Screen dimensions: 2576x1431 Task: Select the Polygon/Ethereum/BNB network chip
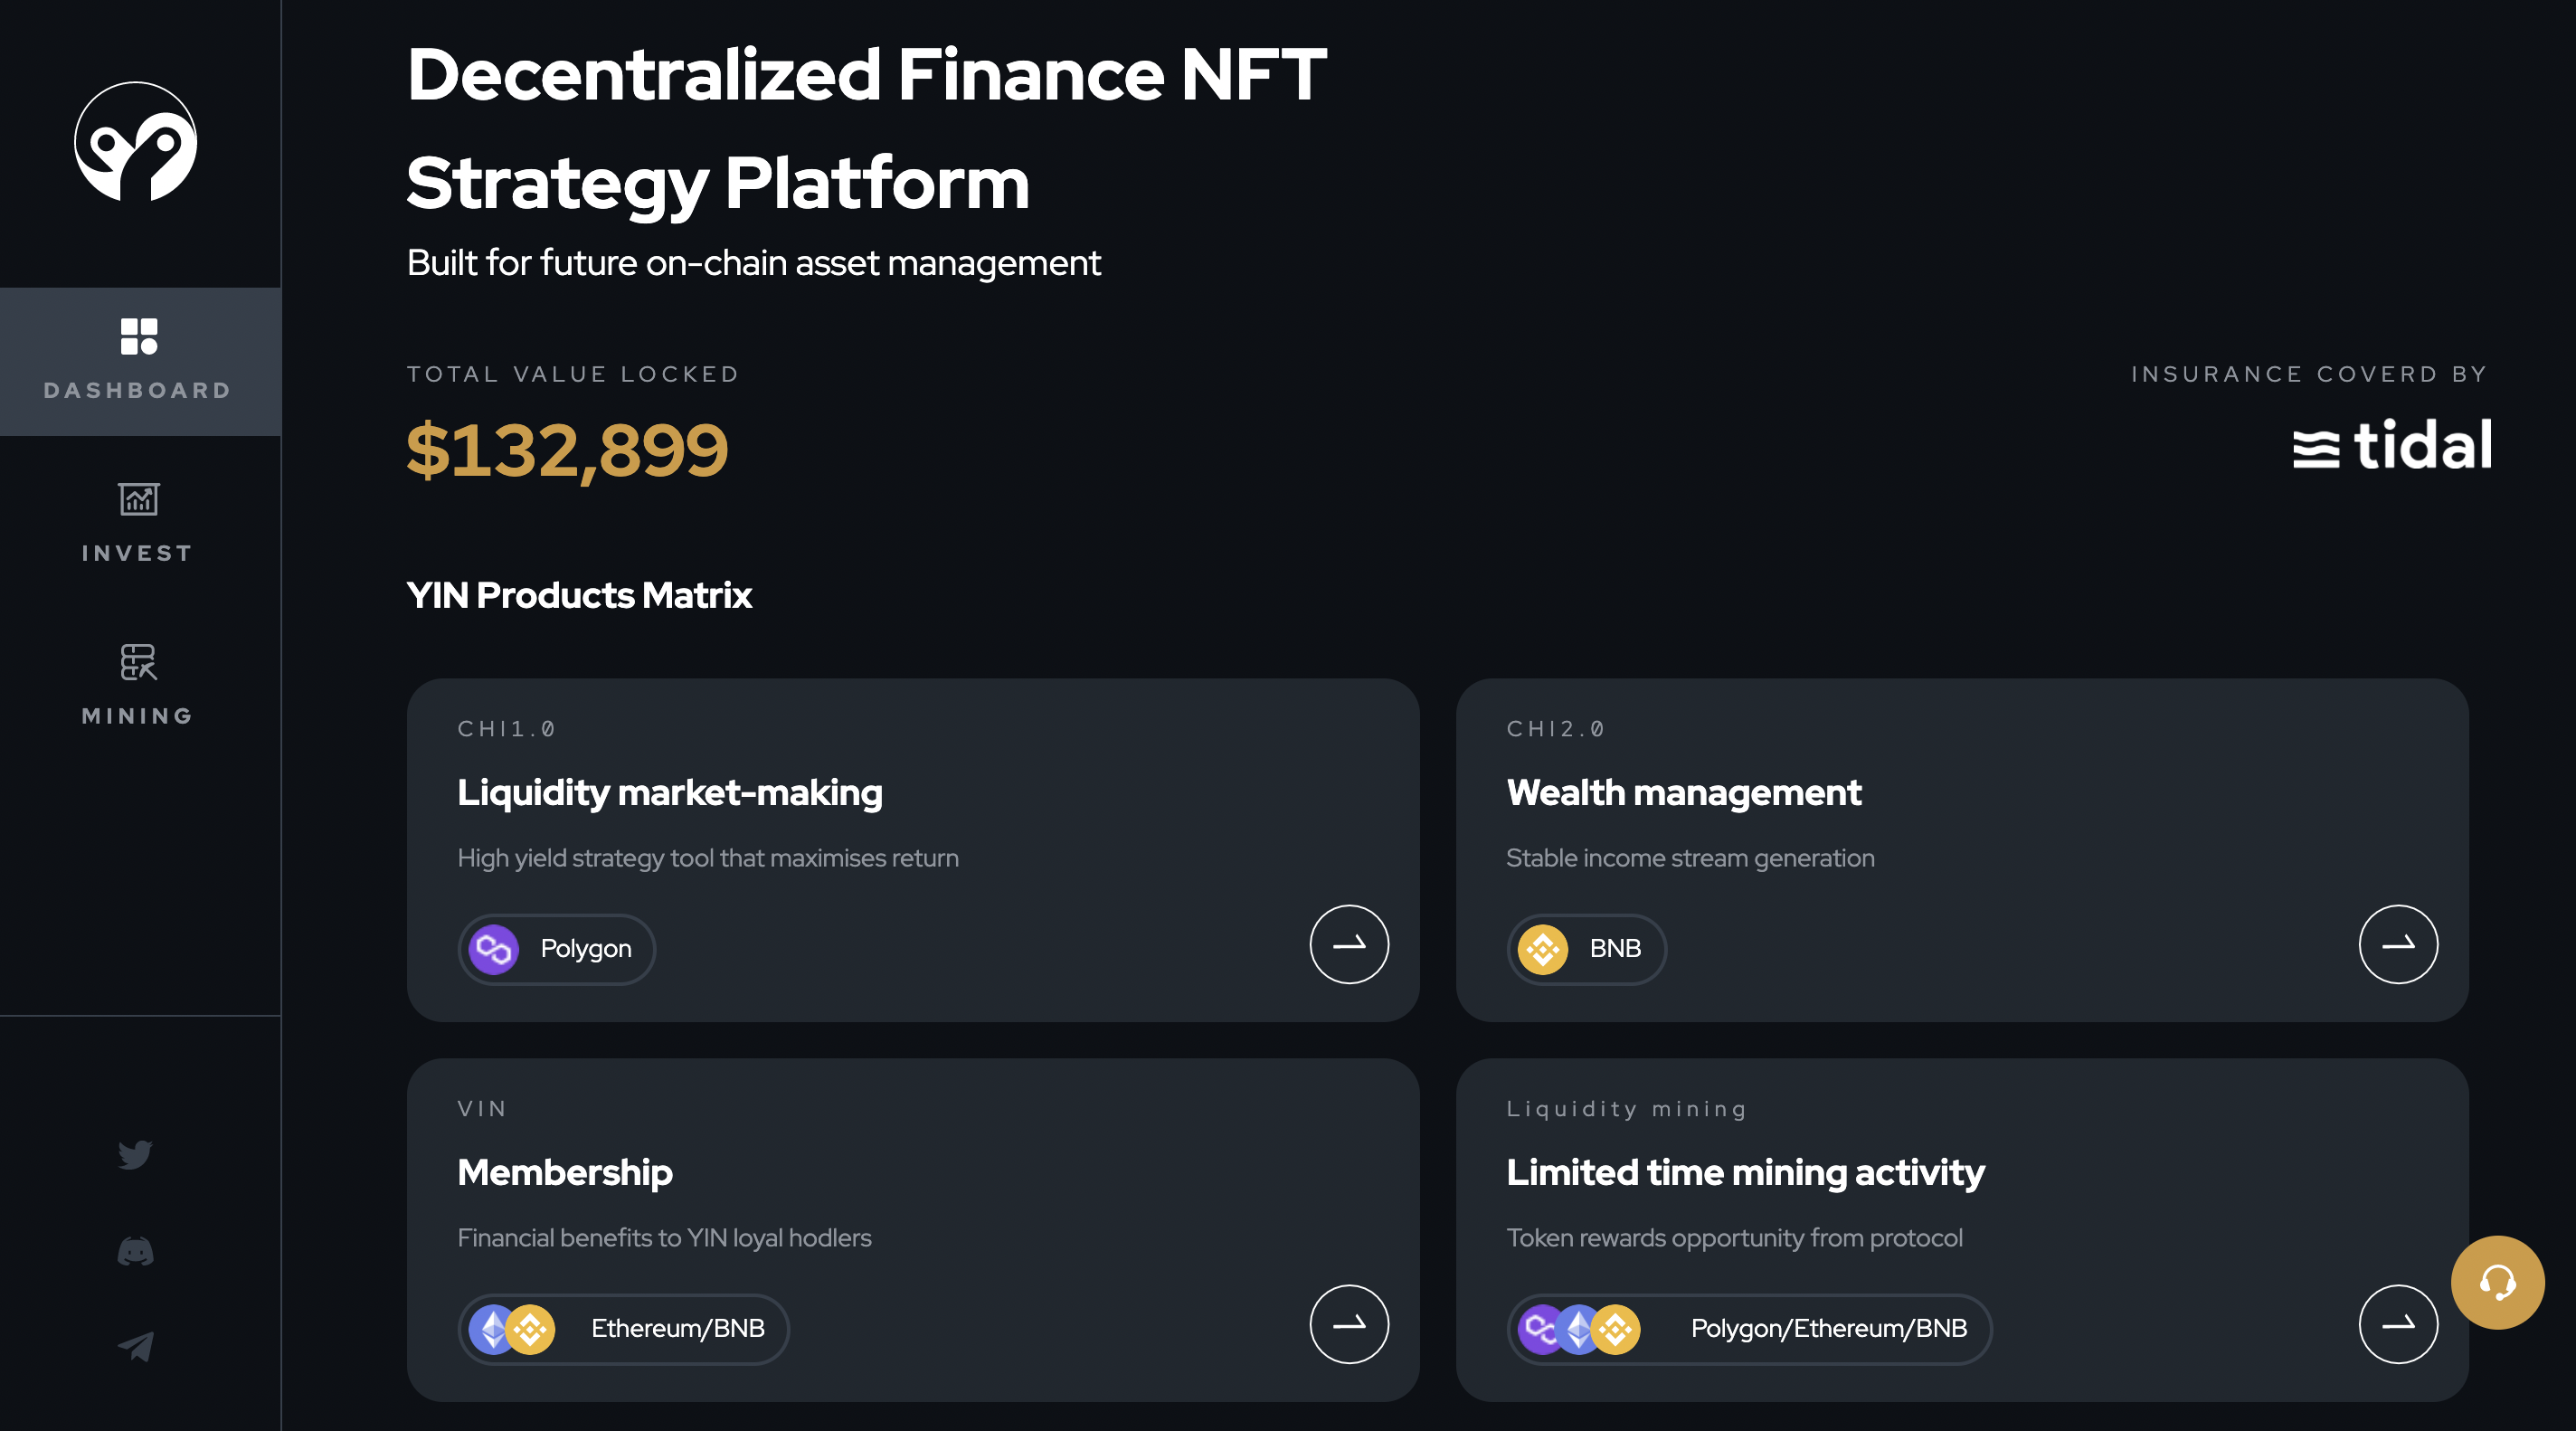point(1749,1329)
